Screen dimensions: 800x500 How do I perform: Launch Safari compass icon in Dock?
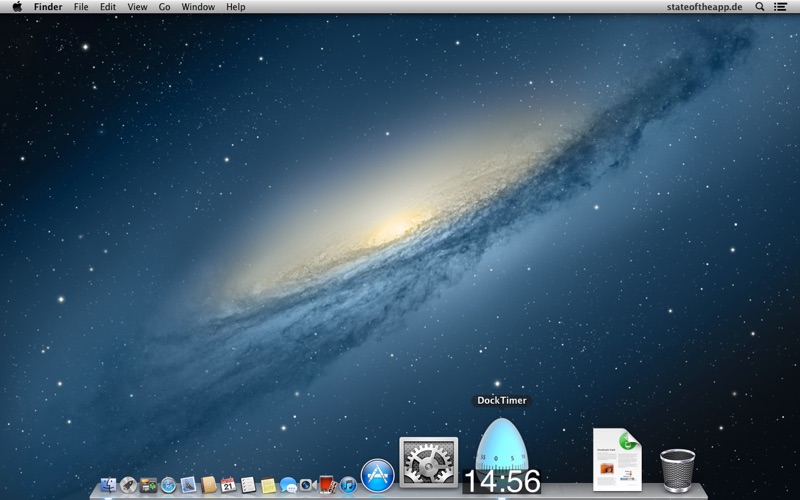[x=168, y=485]
